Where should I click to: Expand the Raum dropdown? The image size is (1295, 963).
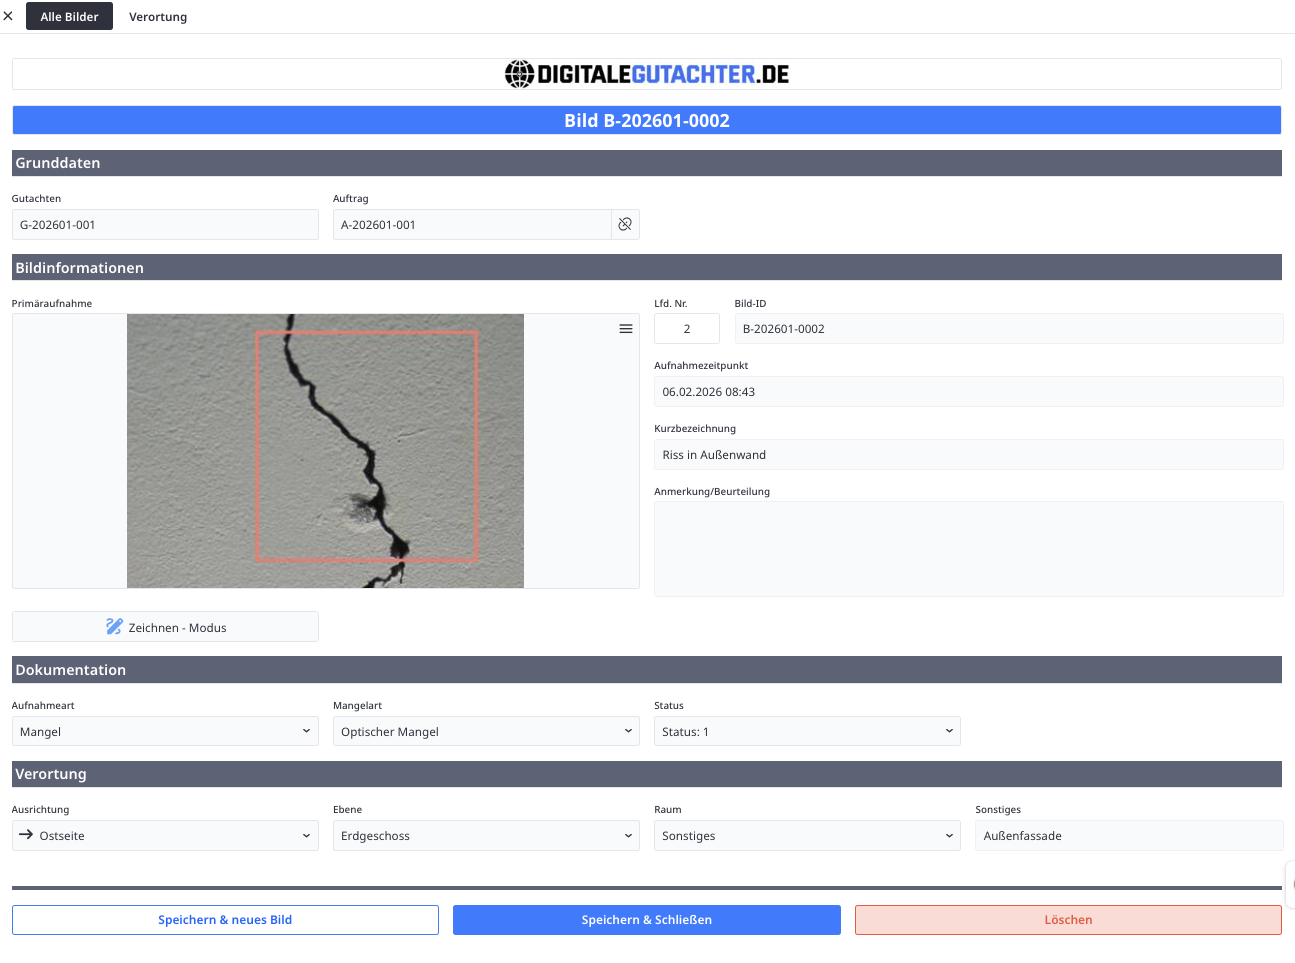807,836
